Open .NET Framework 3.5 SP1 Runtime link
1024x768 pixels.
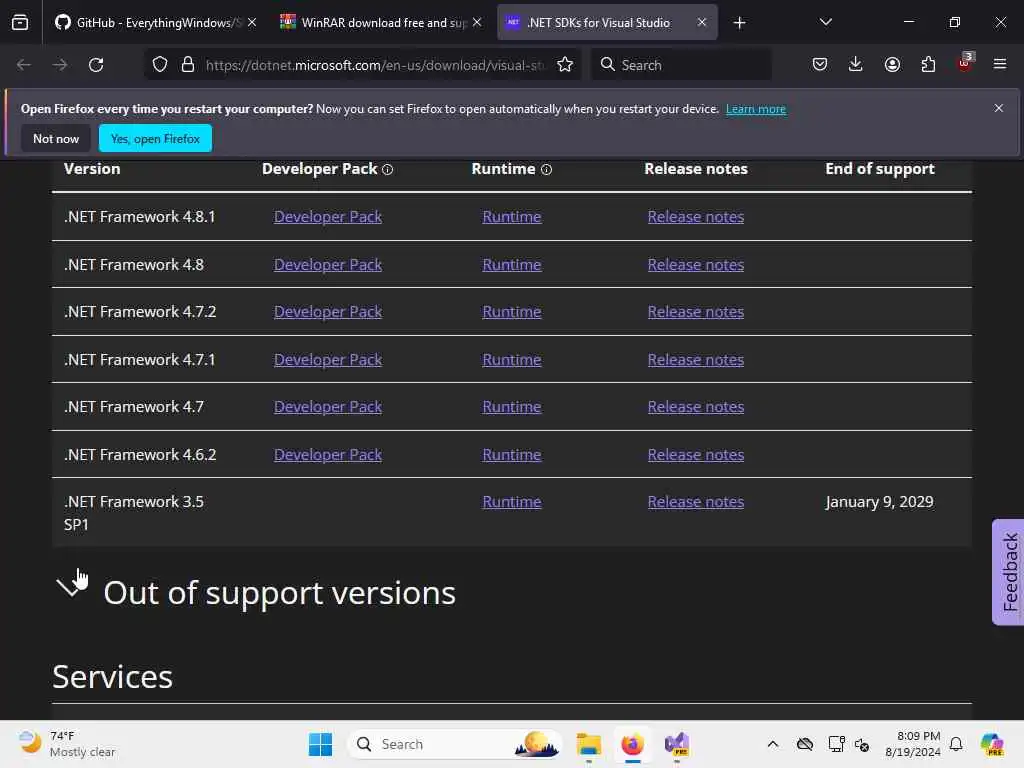coord(512,502)
